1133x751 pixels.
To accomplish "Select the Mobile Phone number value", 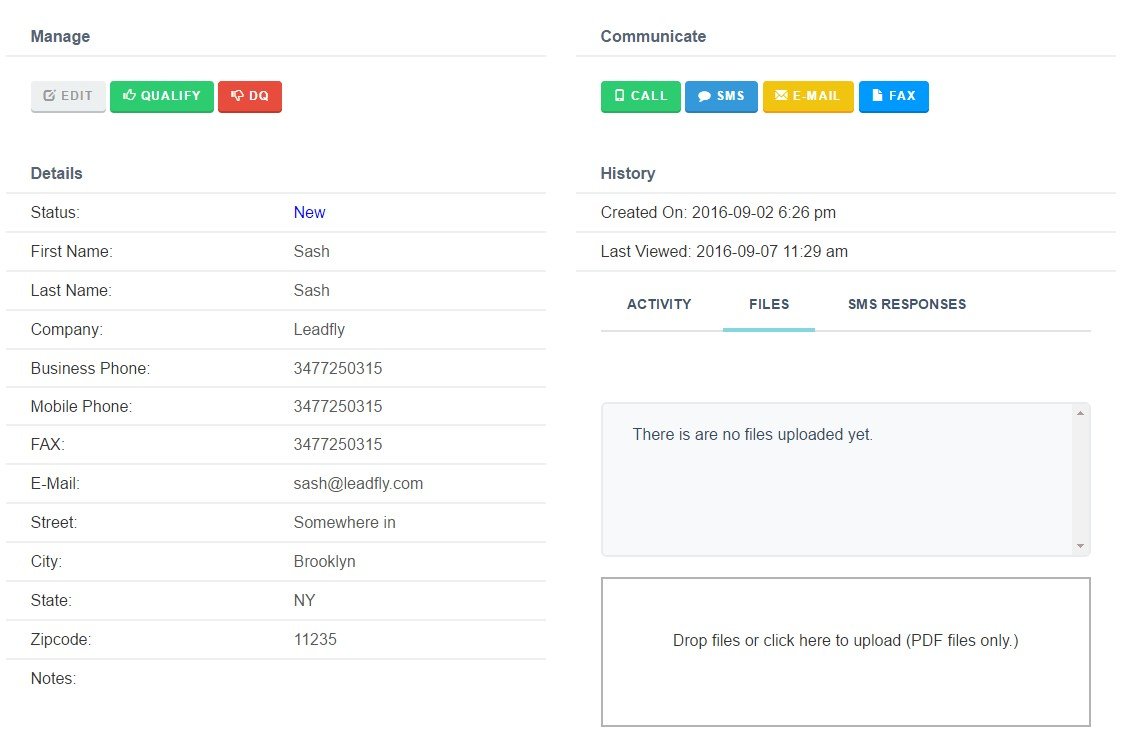I will 337,407.
